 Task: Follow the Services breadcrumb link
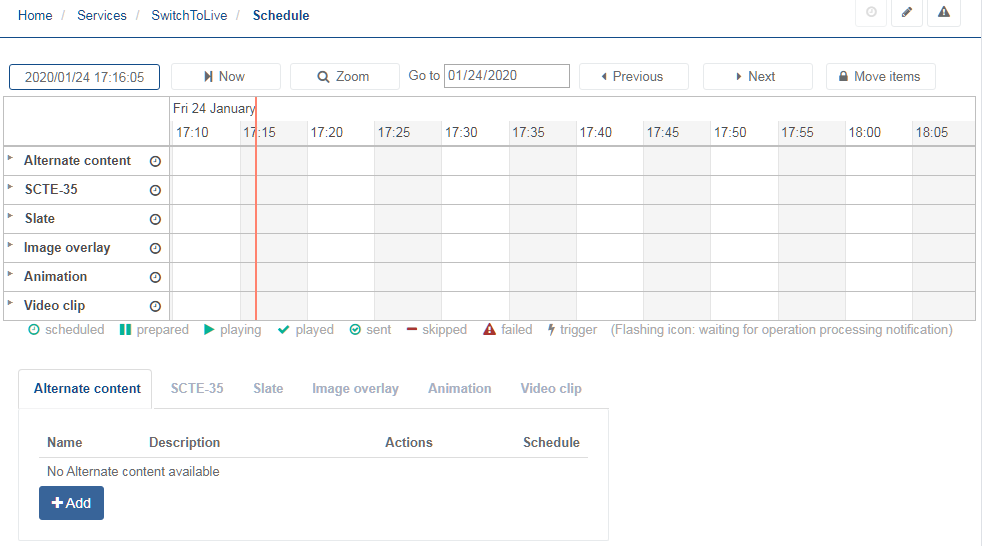pos(102,15)
